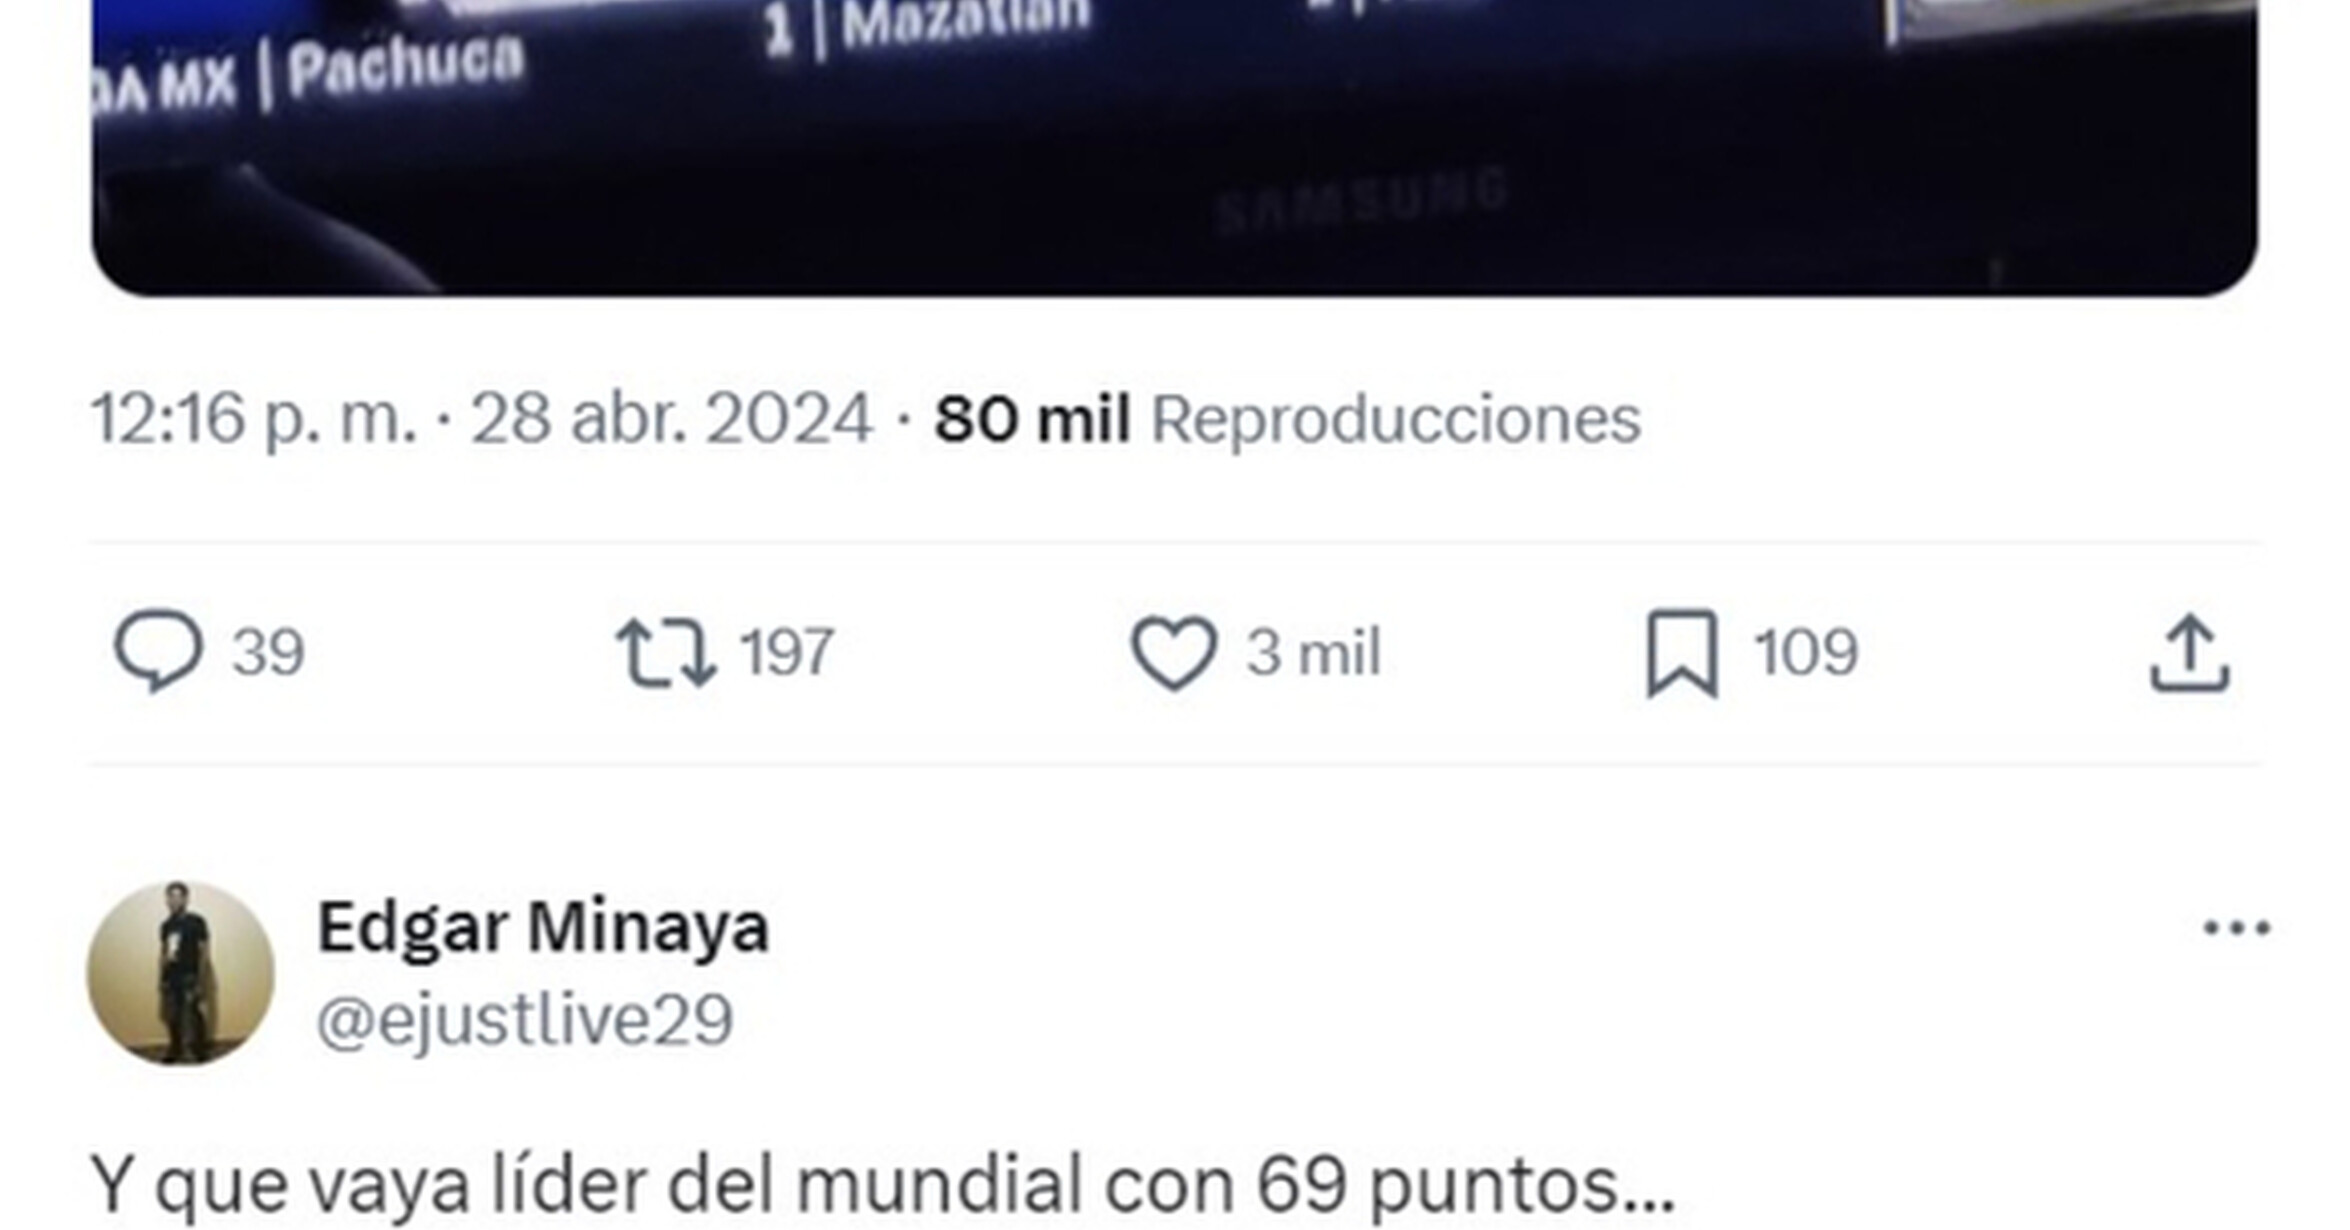Click the 39 replies count
The width and height of the screenshot is (2350, 1230).
pos(268,653)
